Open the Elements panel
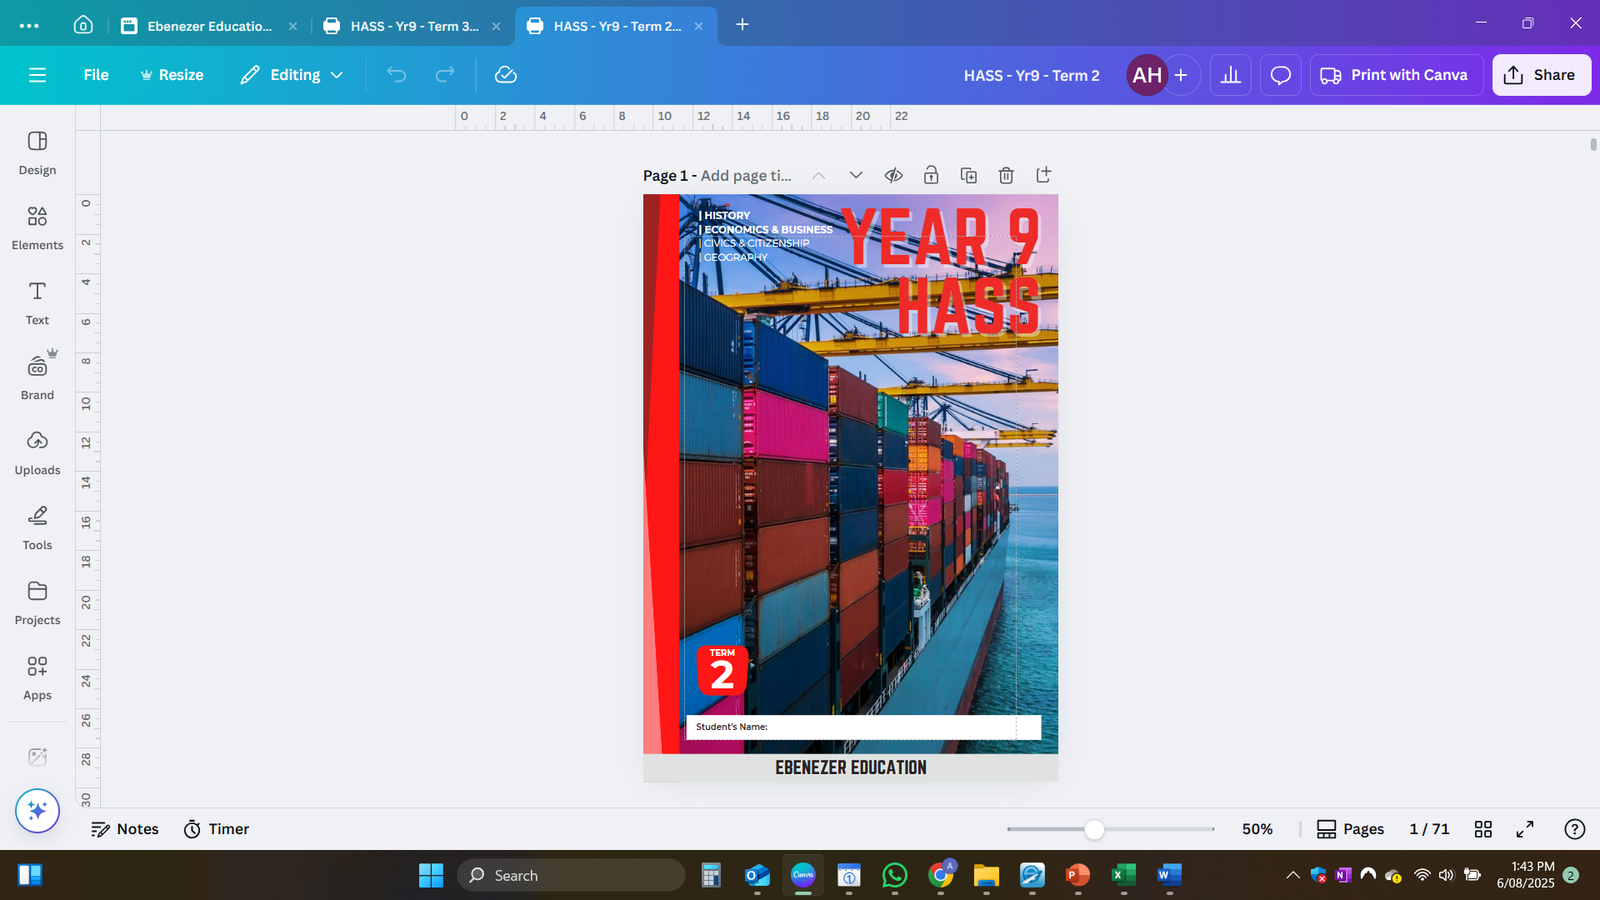Viewport: 1600px width, 900px height. point(37,228)
